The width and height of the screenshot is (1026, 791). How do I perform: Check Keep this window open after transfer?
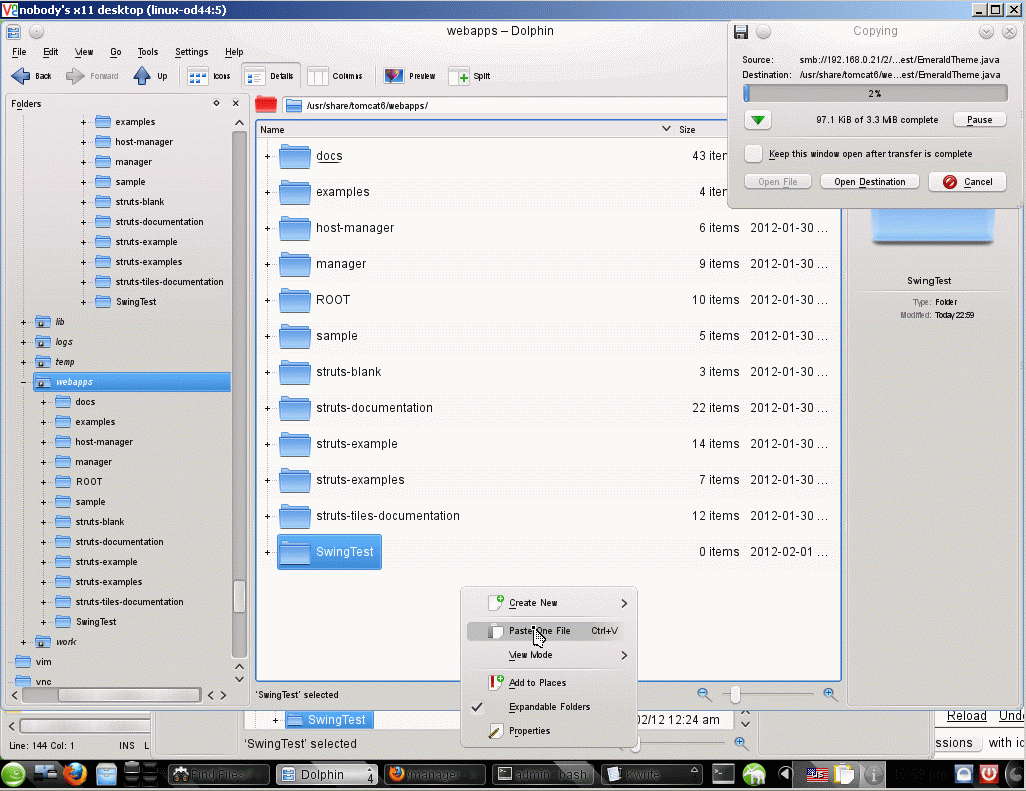754,154
